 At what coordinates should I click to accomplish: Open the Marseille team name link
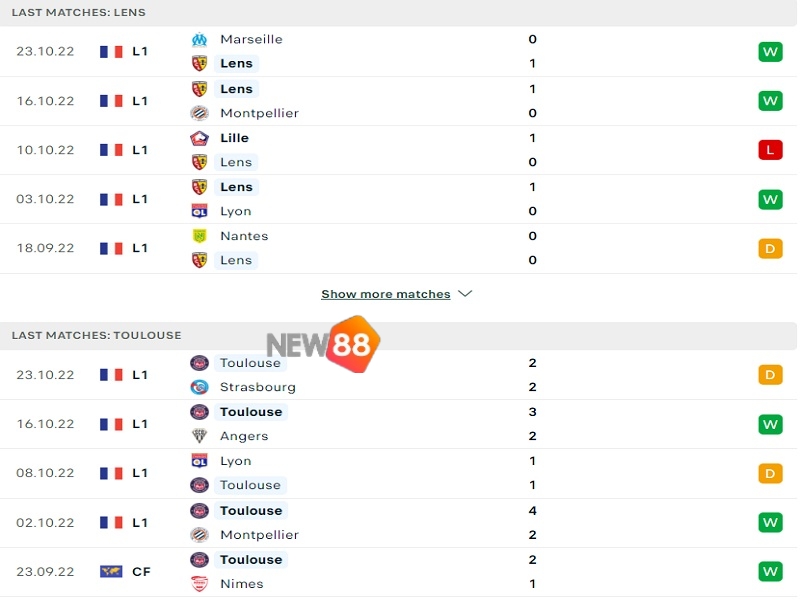coord(251,39)
